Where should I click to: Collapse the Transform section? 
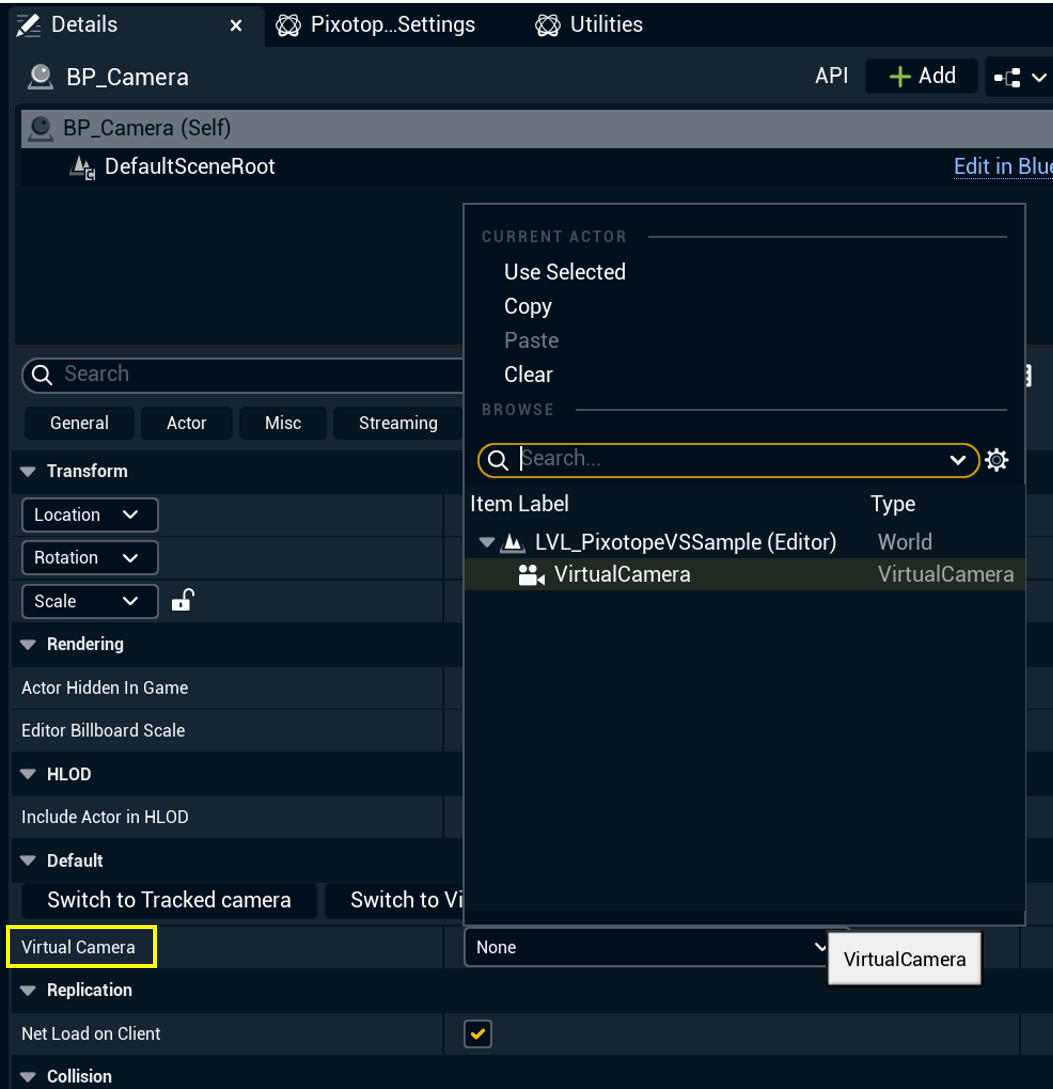(x=28, y=472)
